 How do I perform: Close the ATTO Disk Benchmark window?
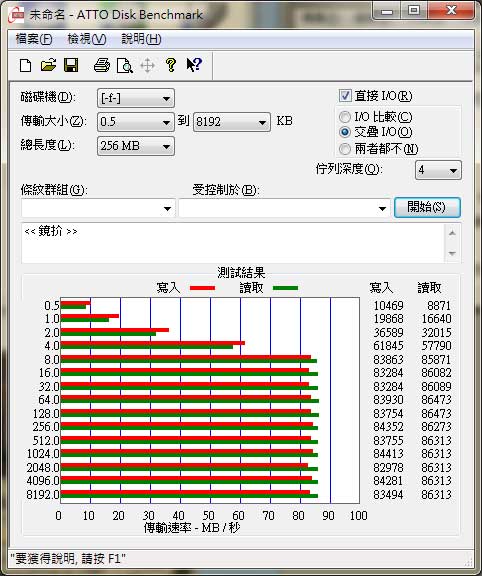coord(451,11)
